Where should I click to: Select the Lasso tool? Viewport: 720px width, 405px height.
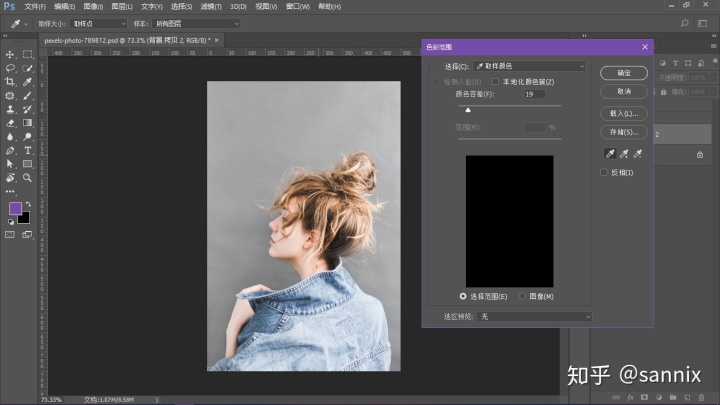click(x=10, y=68)
